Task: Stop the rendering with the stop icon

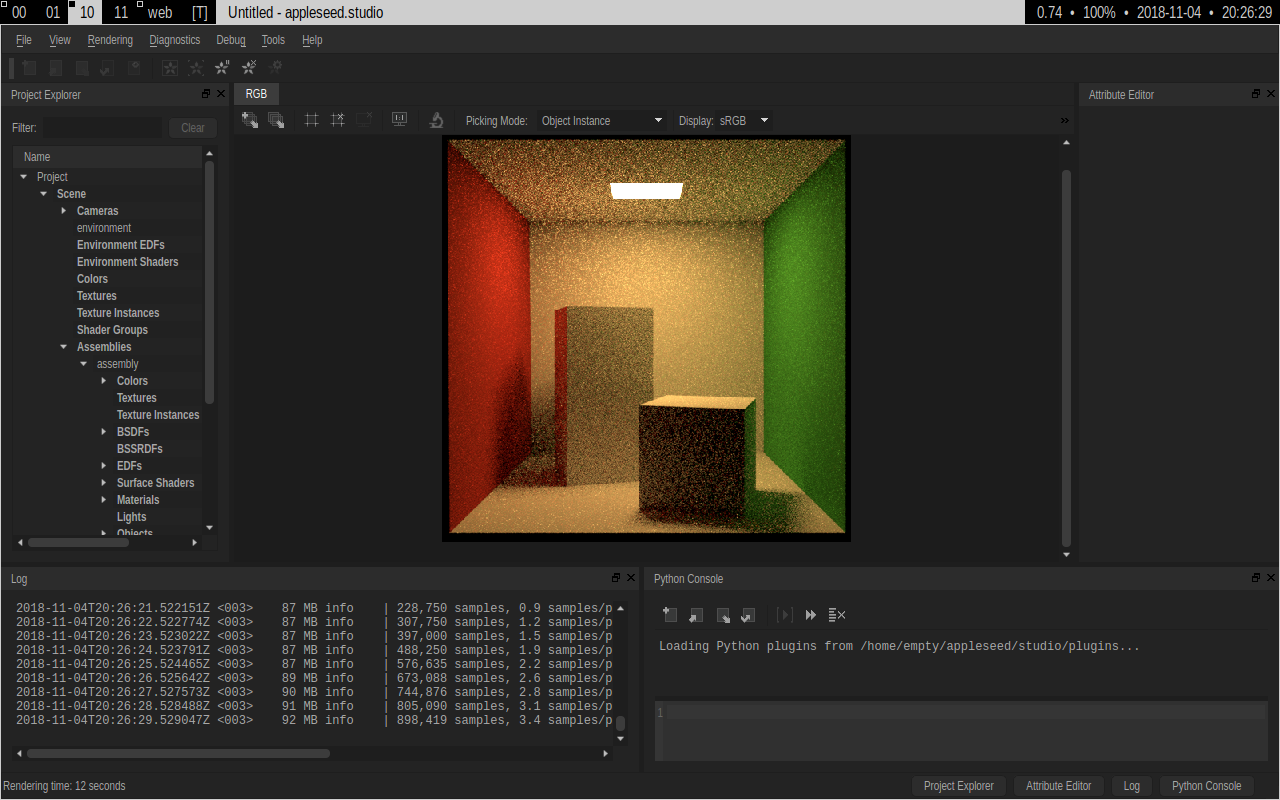Action: (249, 68)
